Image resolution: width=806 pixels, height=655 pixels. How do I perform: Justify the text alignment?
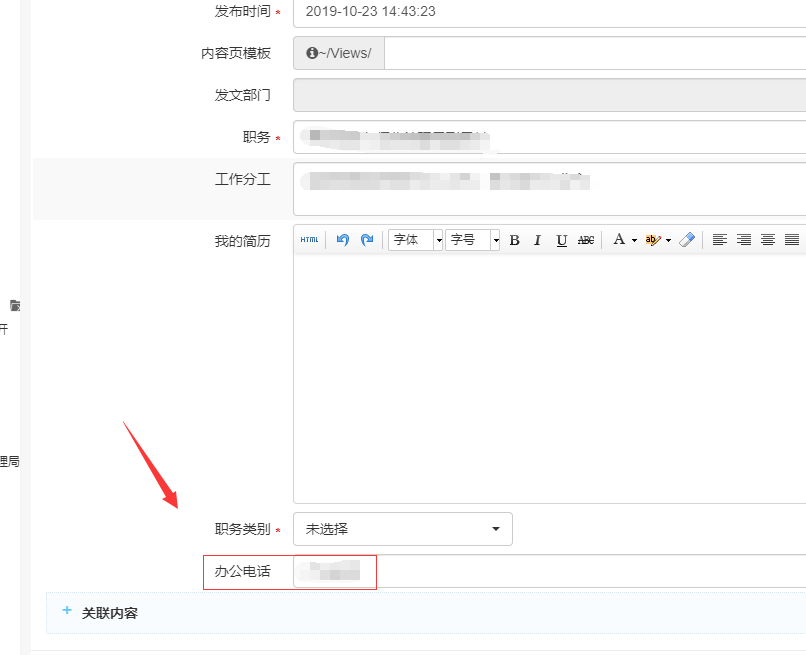[792, 240]
